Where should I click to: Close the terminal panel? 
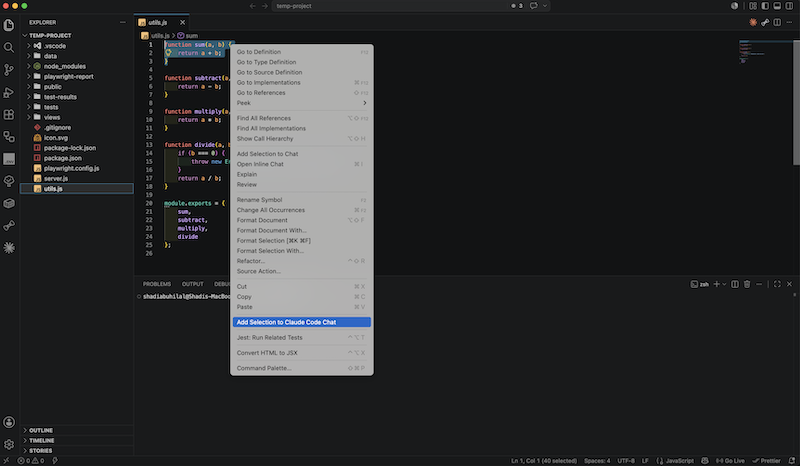click(x=789, y=284)
